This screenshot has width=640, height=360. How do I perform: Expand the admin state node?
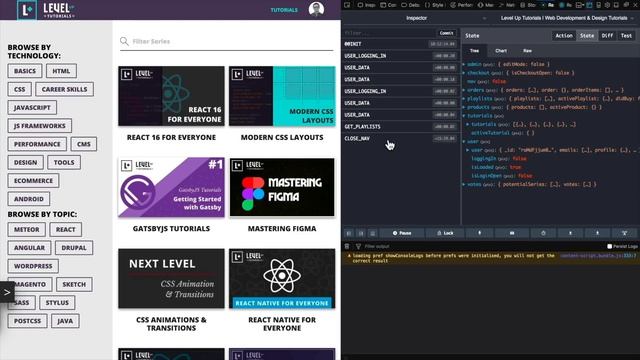click(464, 64)
